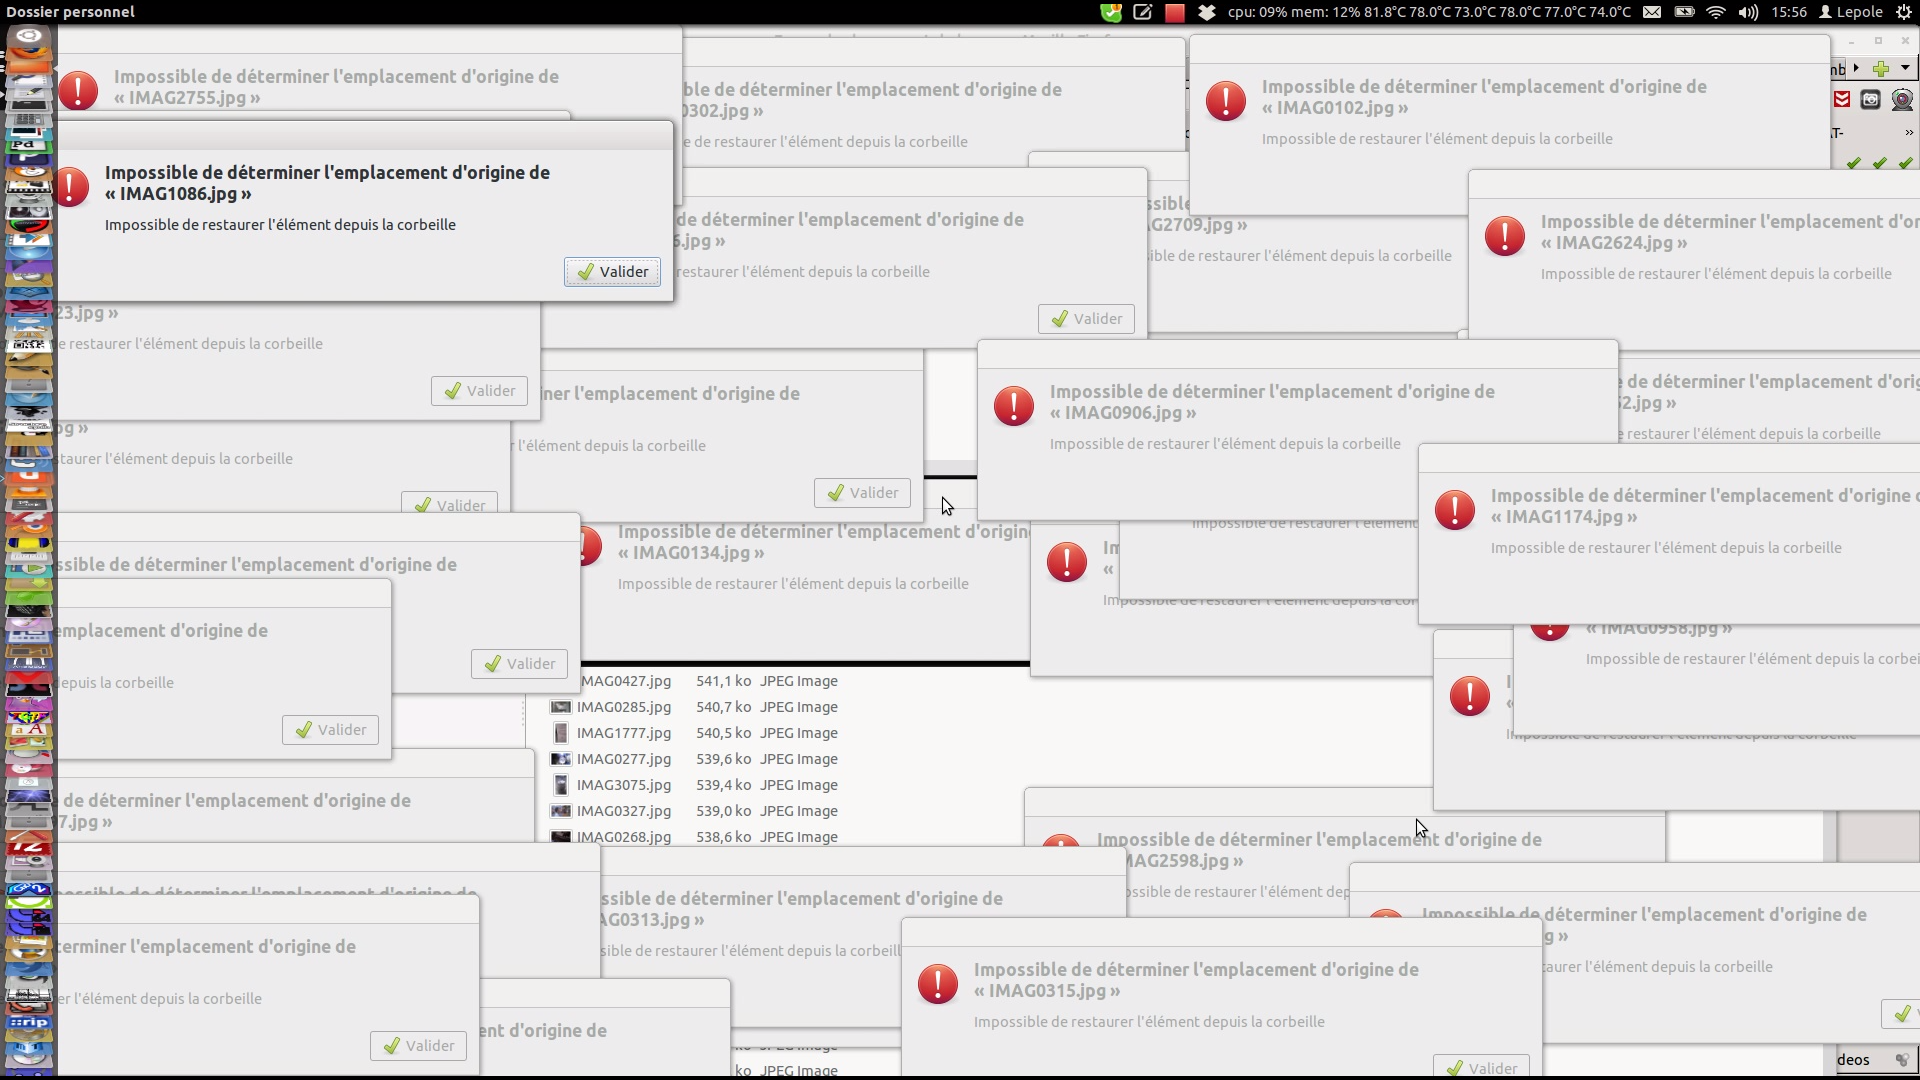Open the tab list dropdown arrow
The image size is (1920, 1080).
pyautogui.click(x=1905, y=68)
